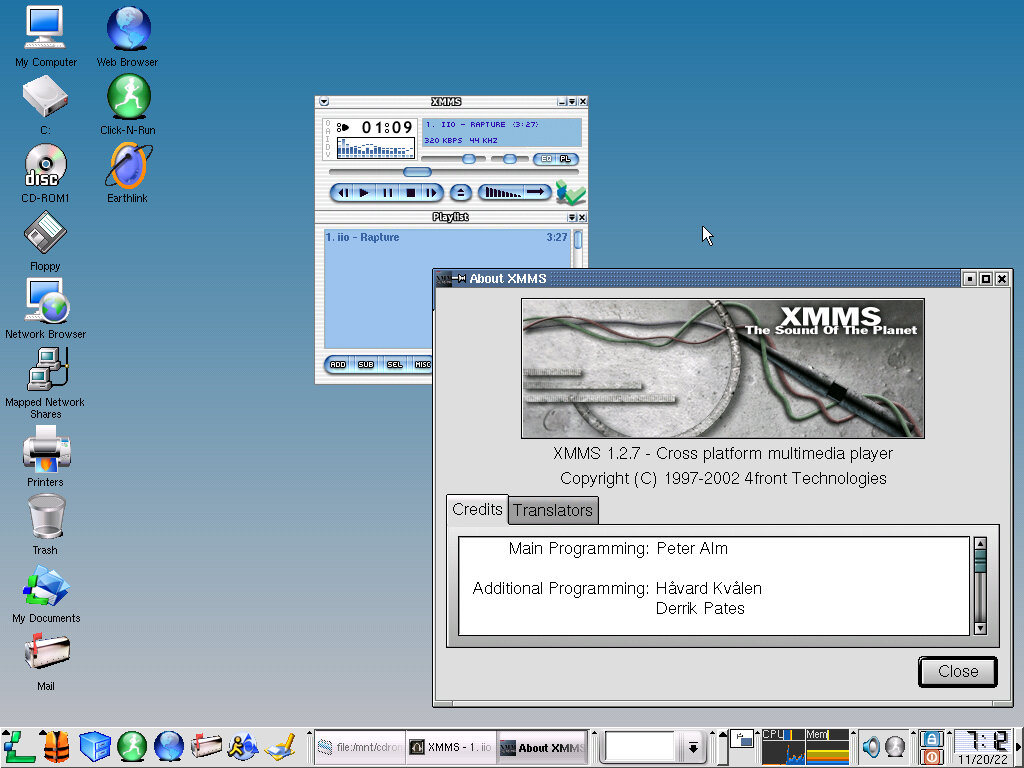This screenshot has width=1024, height=768.
Task: Open the XMMS main menu arrow
Action: coord(323,102)
